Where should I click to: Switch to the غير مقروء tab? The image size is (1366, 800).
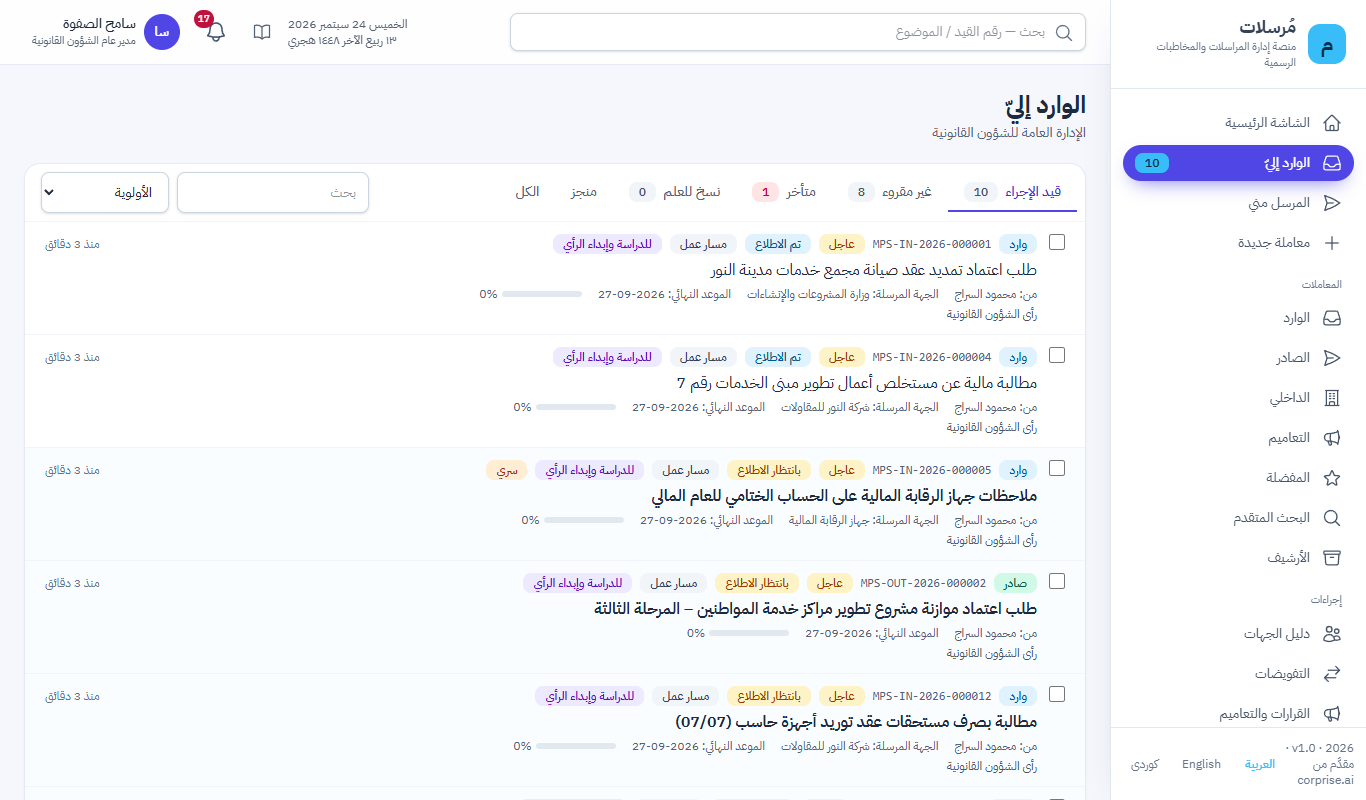tap(891, 192)
